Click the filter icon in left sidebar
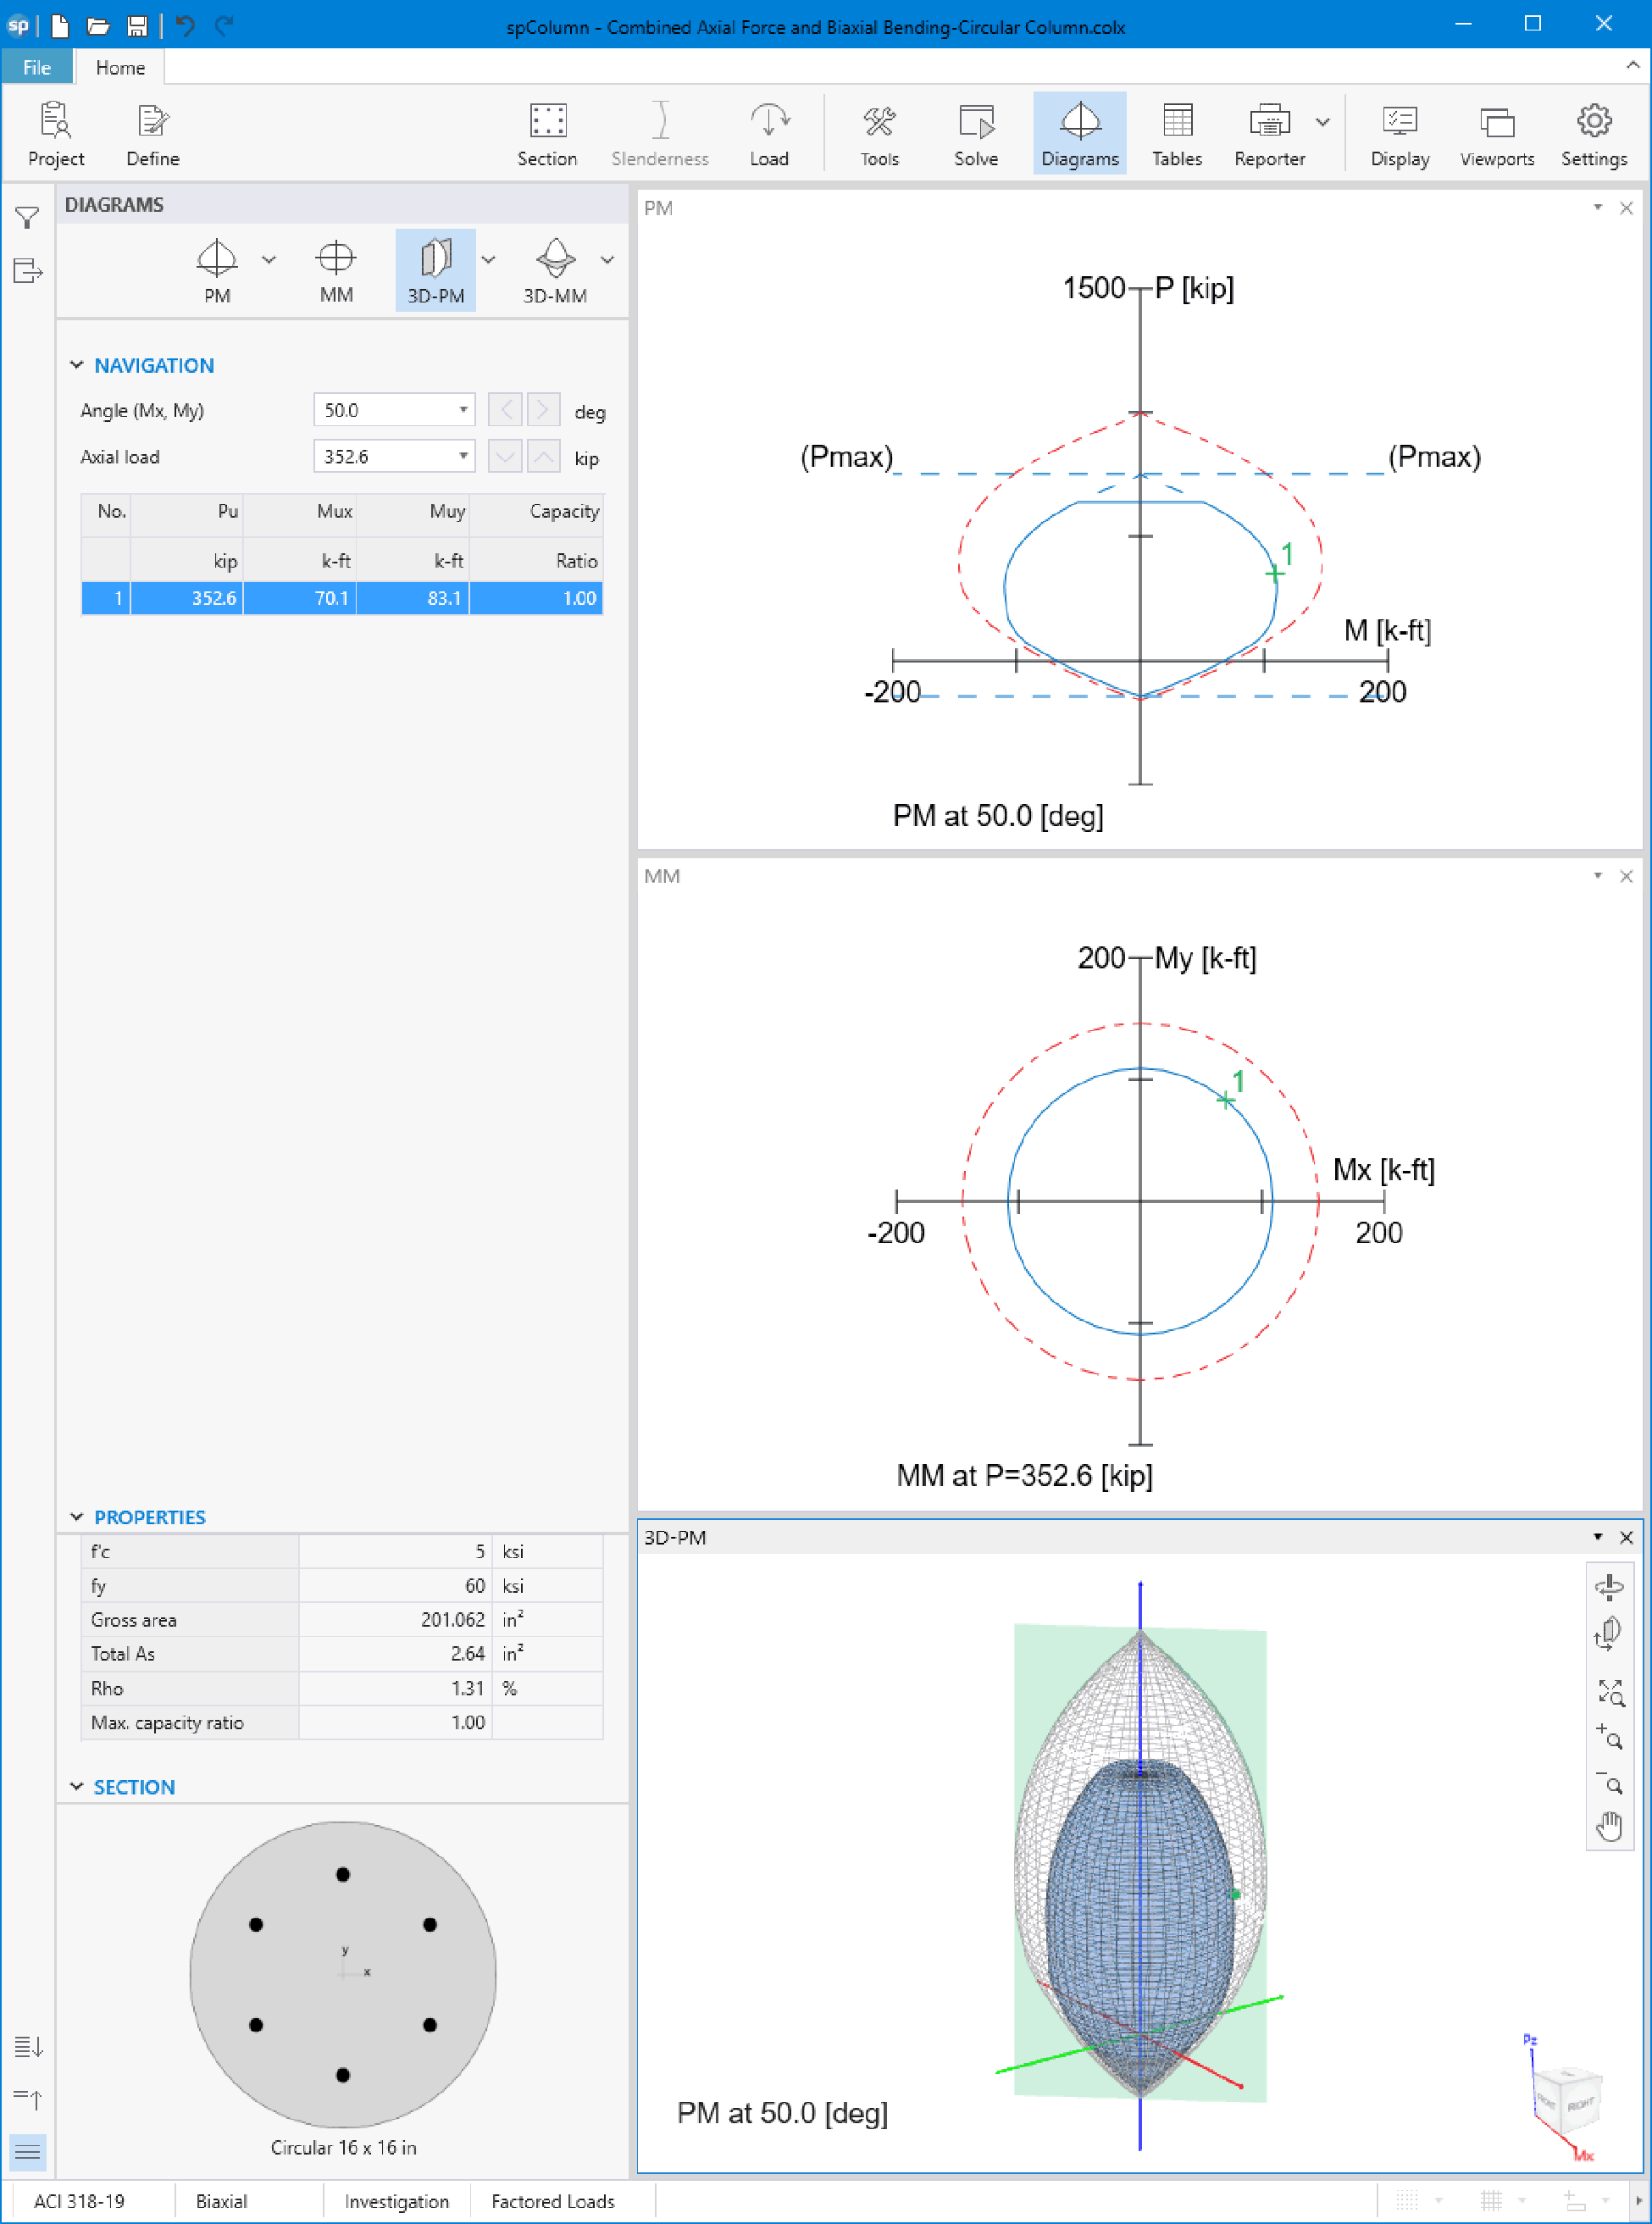 pyautogui.click(x=27, y=217)
